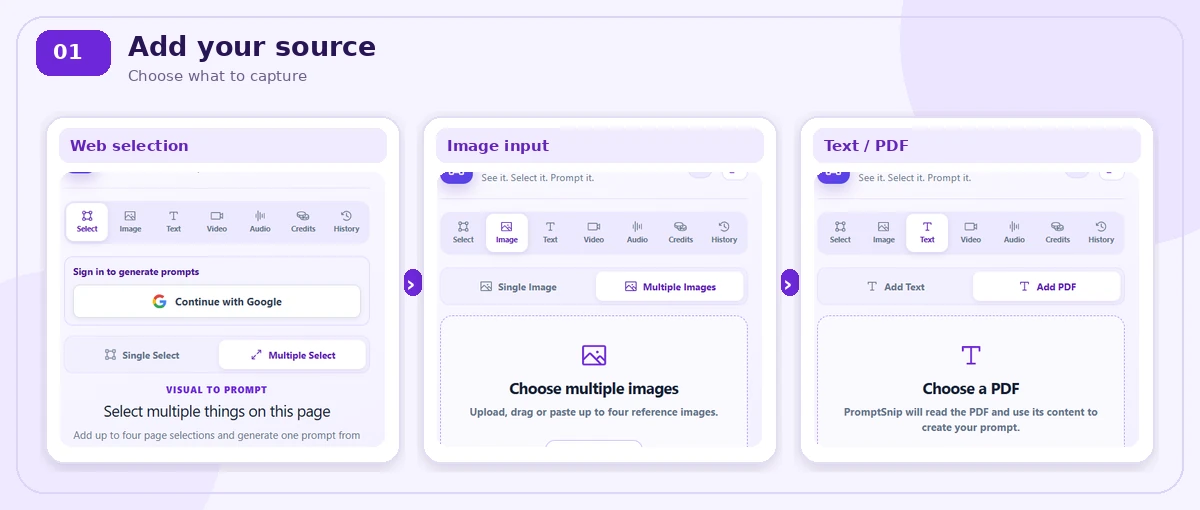Viewport: 1200px width, 510px height.
Task: Click the Choose multiple images heading
Action: point(594,389)
